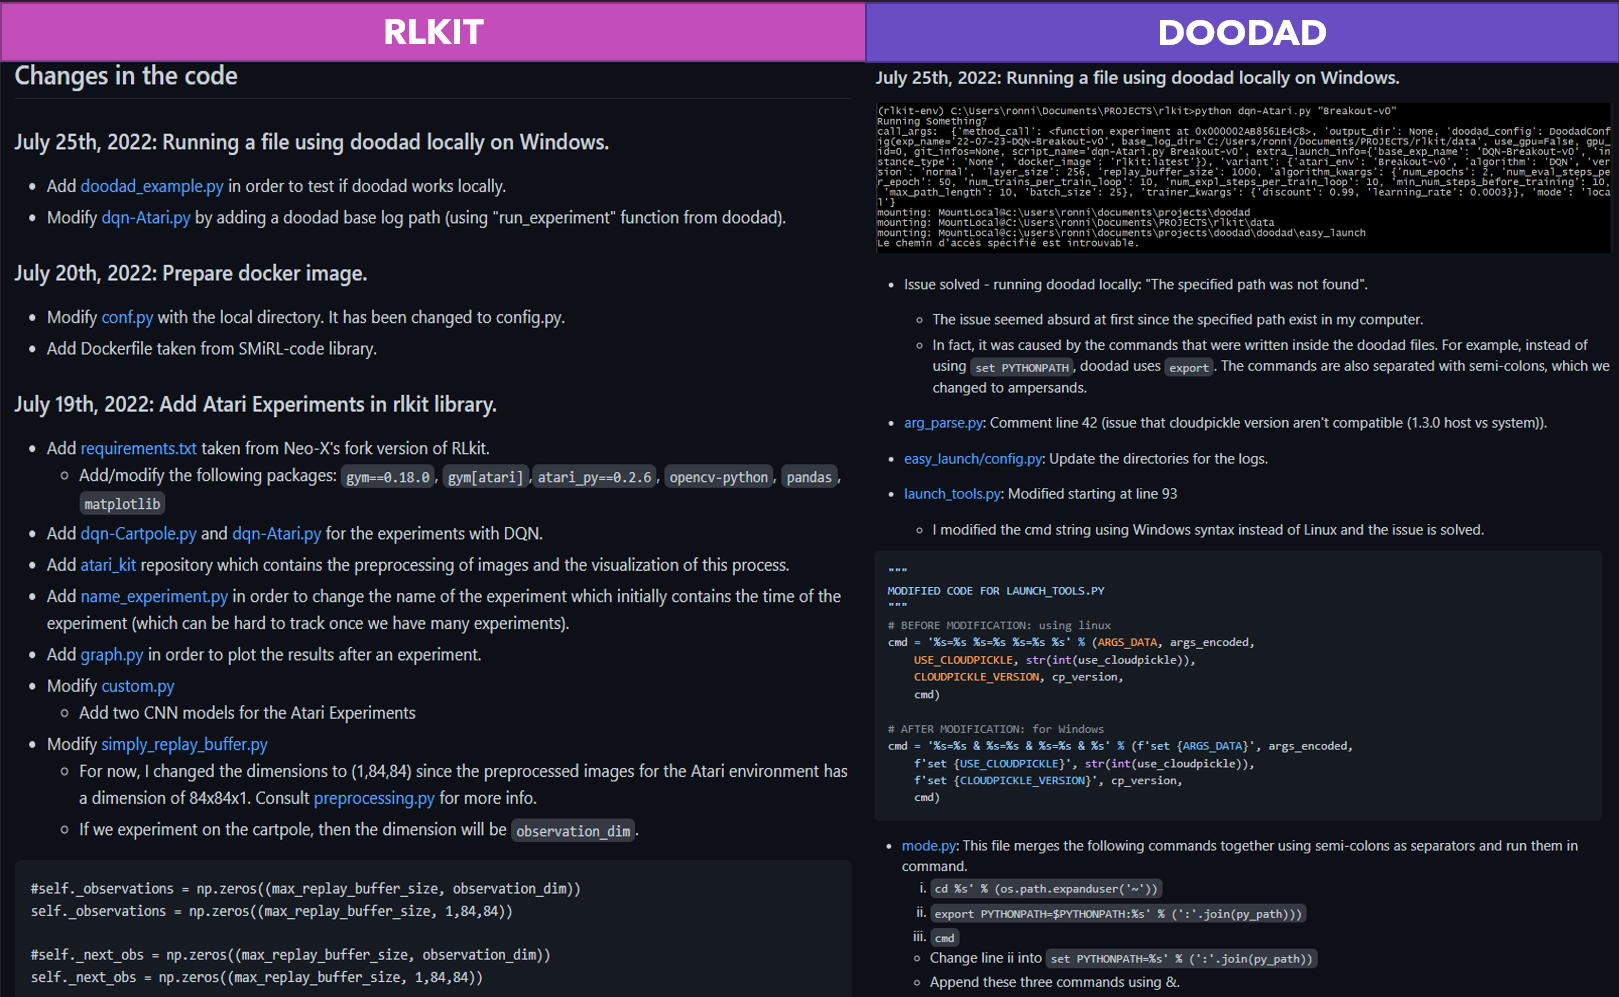Select the DOODAD header banner
This screenshot has height=997, width=1619.
[1240, 31]
